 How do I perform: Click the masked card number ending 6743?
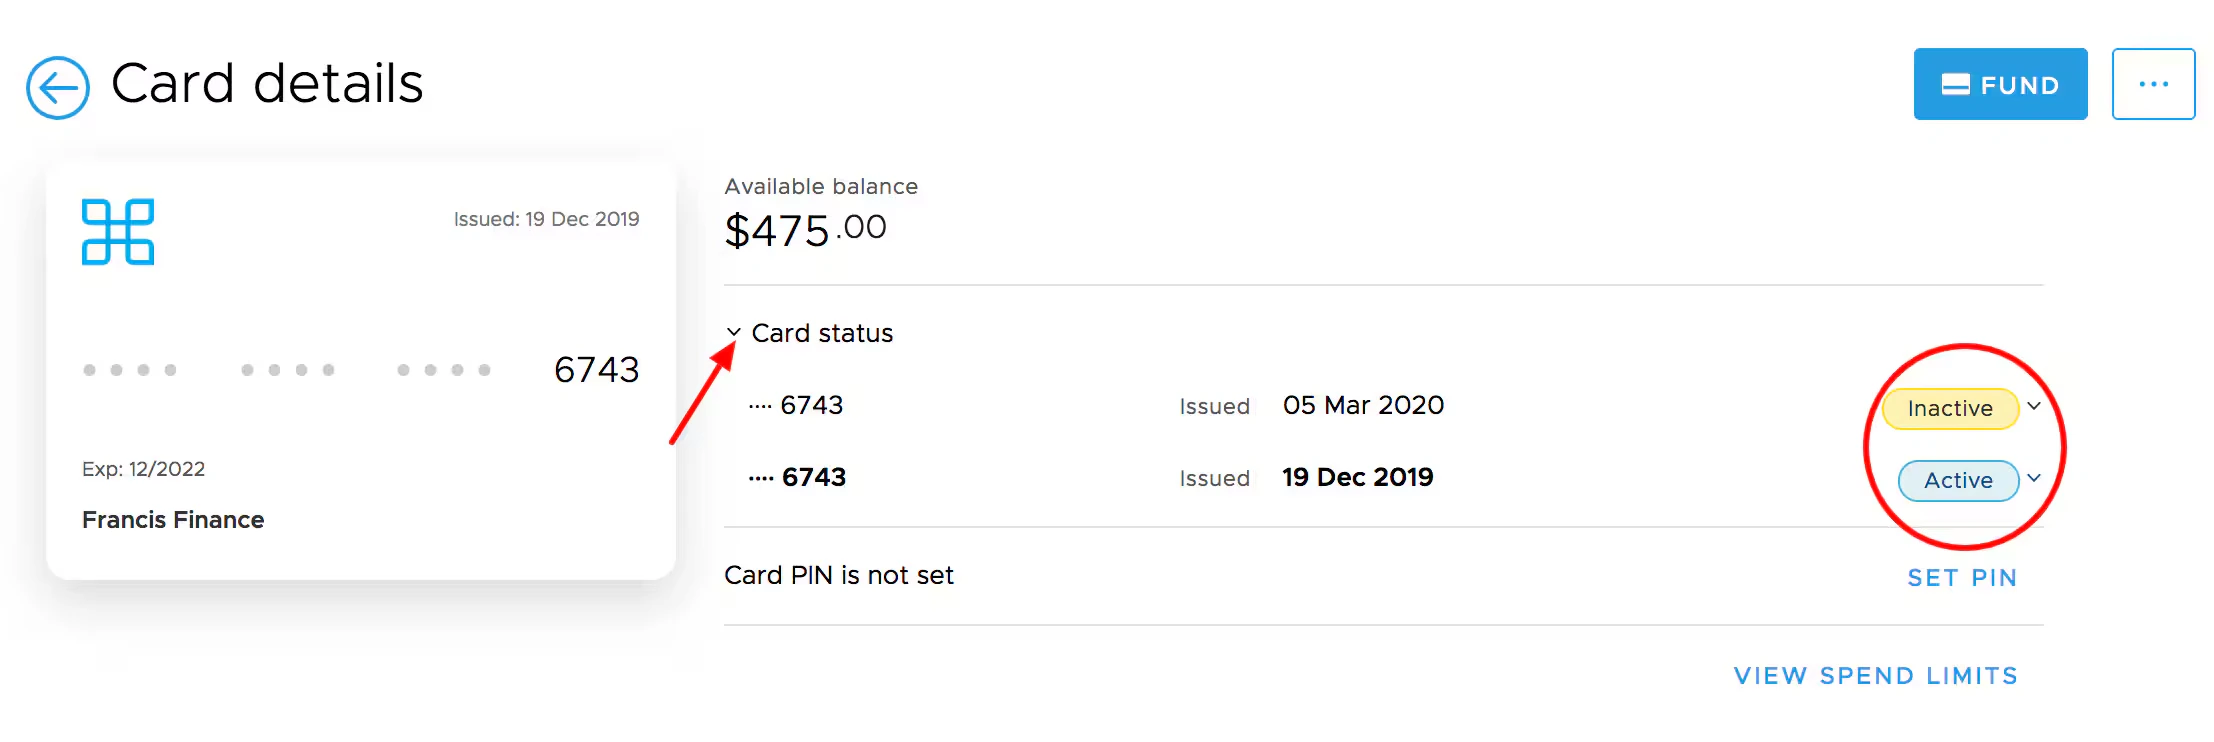click(360, 370)
